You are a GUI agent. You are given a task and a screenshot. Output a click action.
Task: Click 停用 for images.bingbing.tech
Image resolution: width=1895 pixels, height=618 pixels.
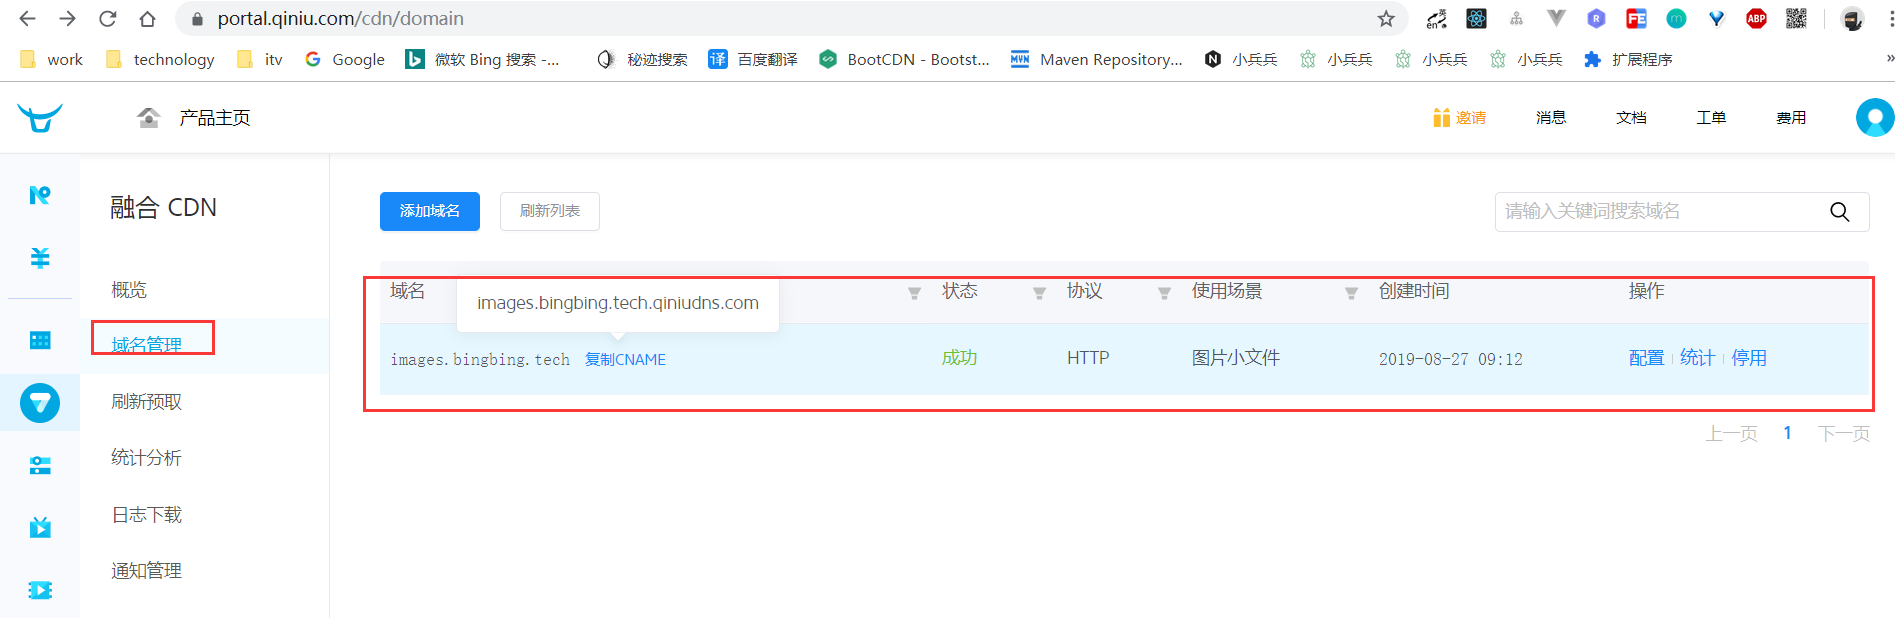(1749, 358)
